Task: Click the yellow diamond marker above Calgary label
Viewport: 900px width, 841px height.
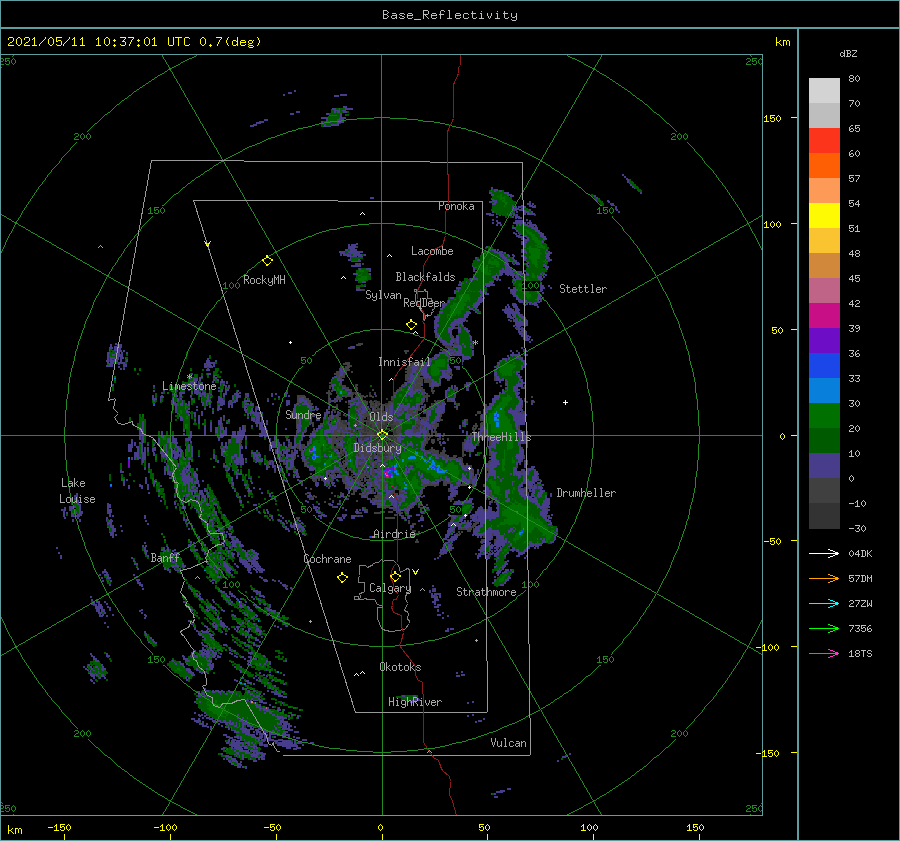Action: point(395,576)
